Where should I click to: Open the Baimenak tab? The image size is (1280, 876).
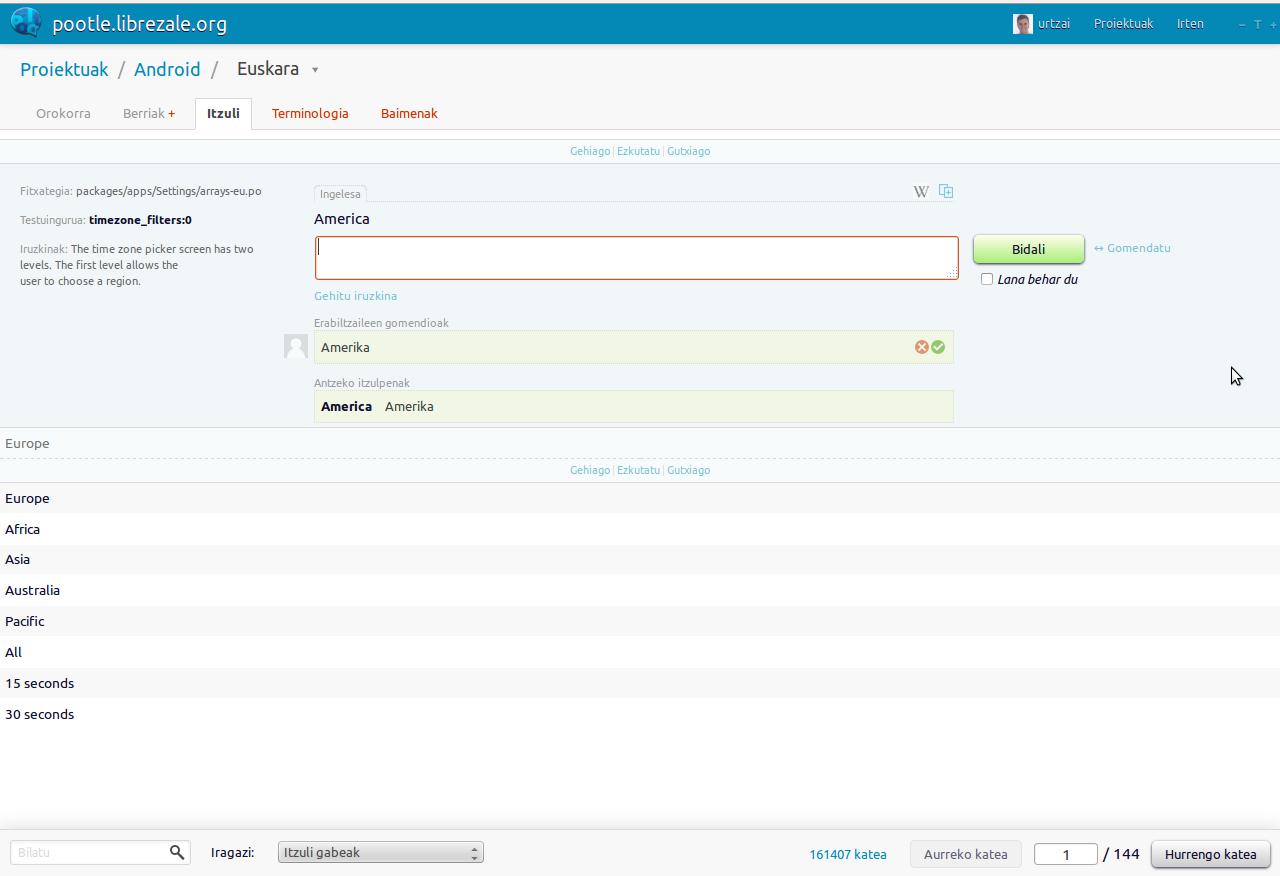[x=409, y=114]
